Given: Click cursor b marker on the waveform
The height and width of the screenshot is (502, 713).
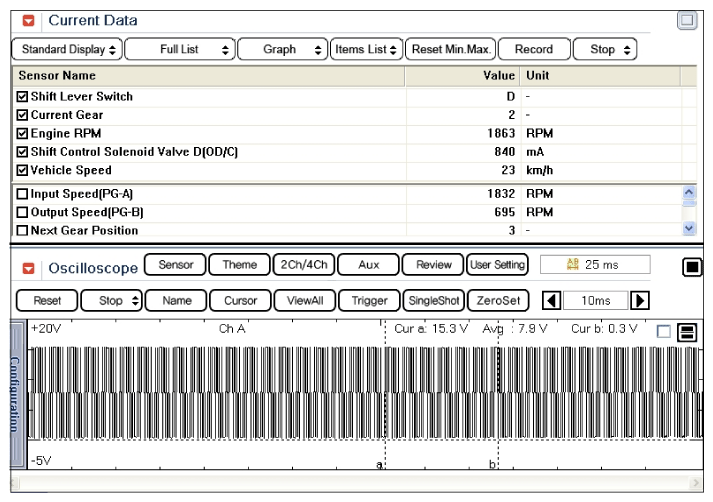Looking at the screenshot, I should tap(492, 464).
